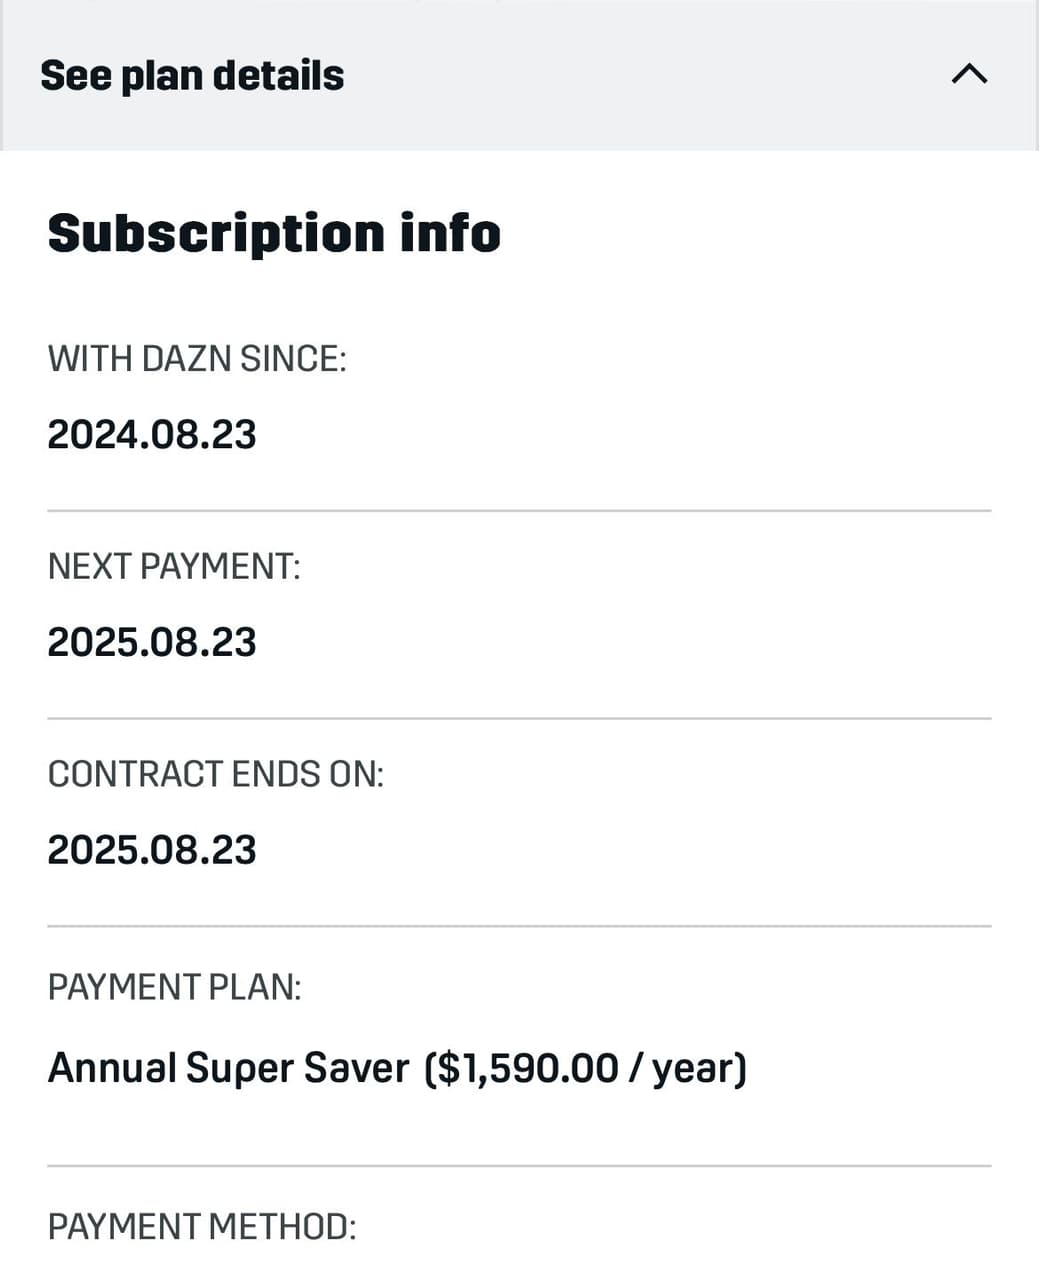Tap the WITH DAZN SINCE label
This screenshot has height=1280, width=1039.
pyautogui.click(x=197, y=358)
